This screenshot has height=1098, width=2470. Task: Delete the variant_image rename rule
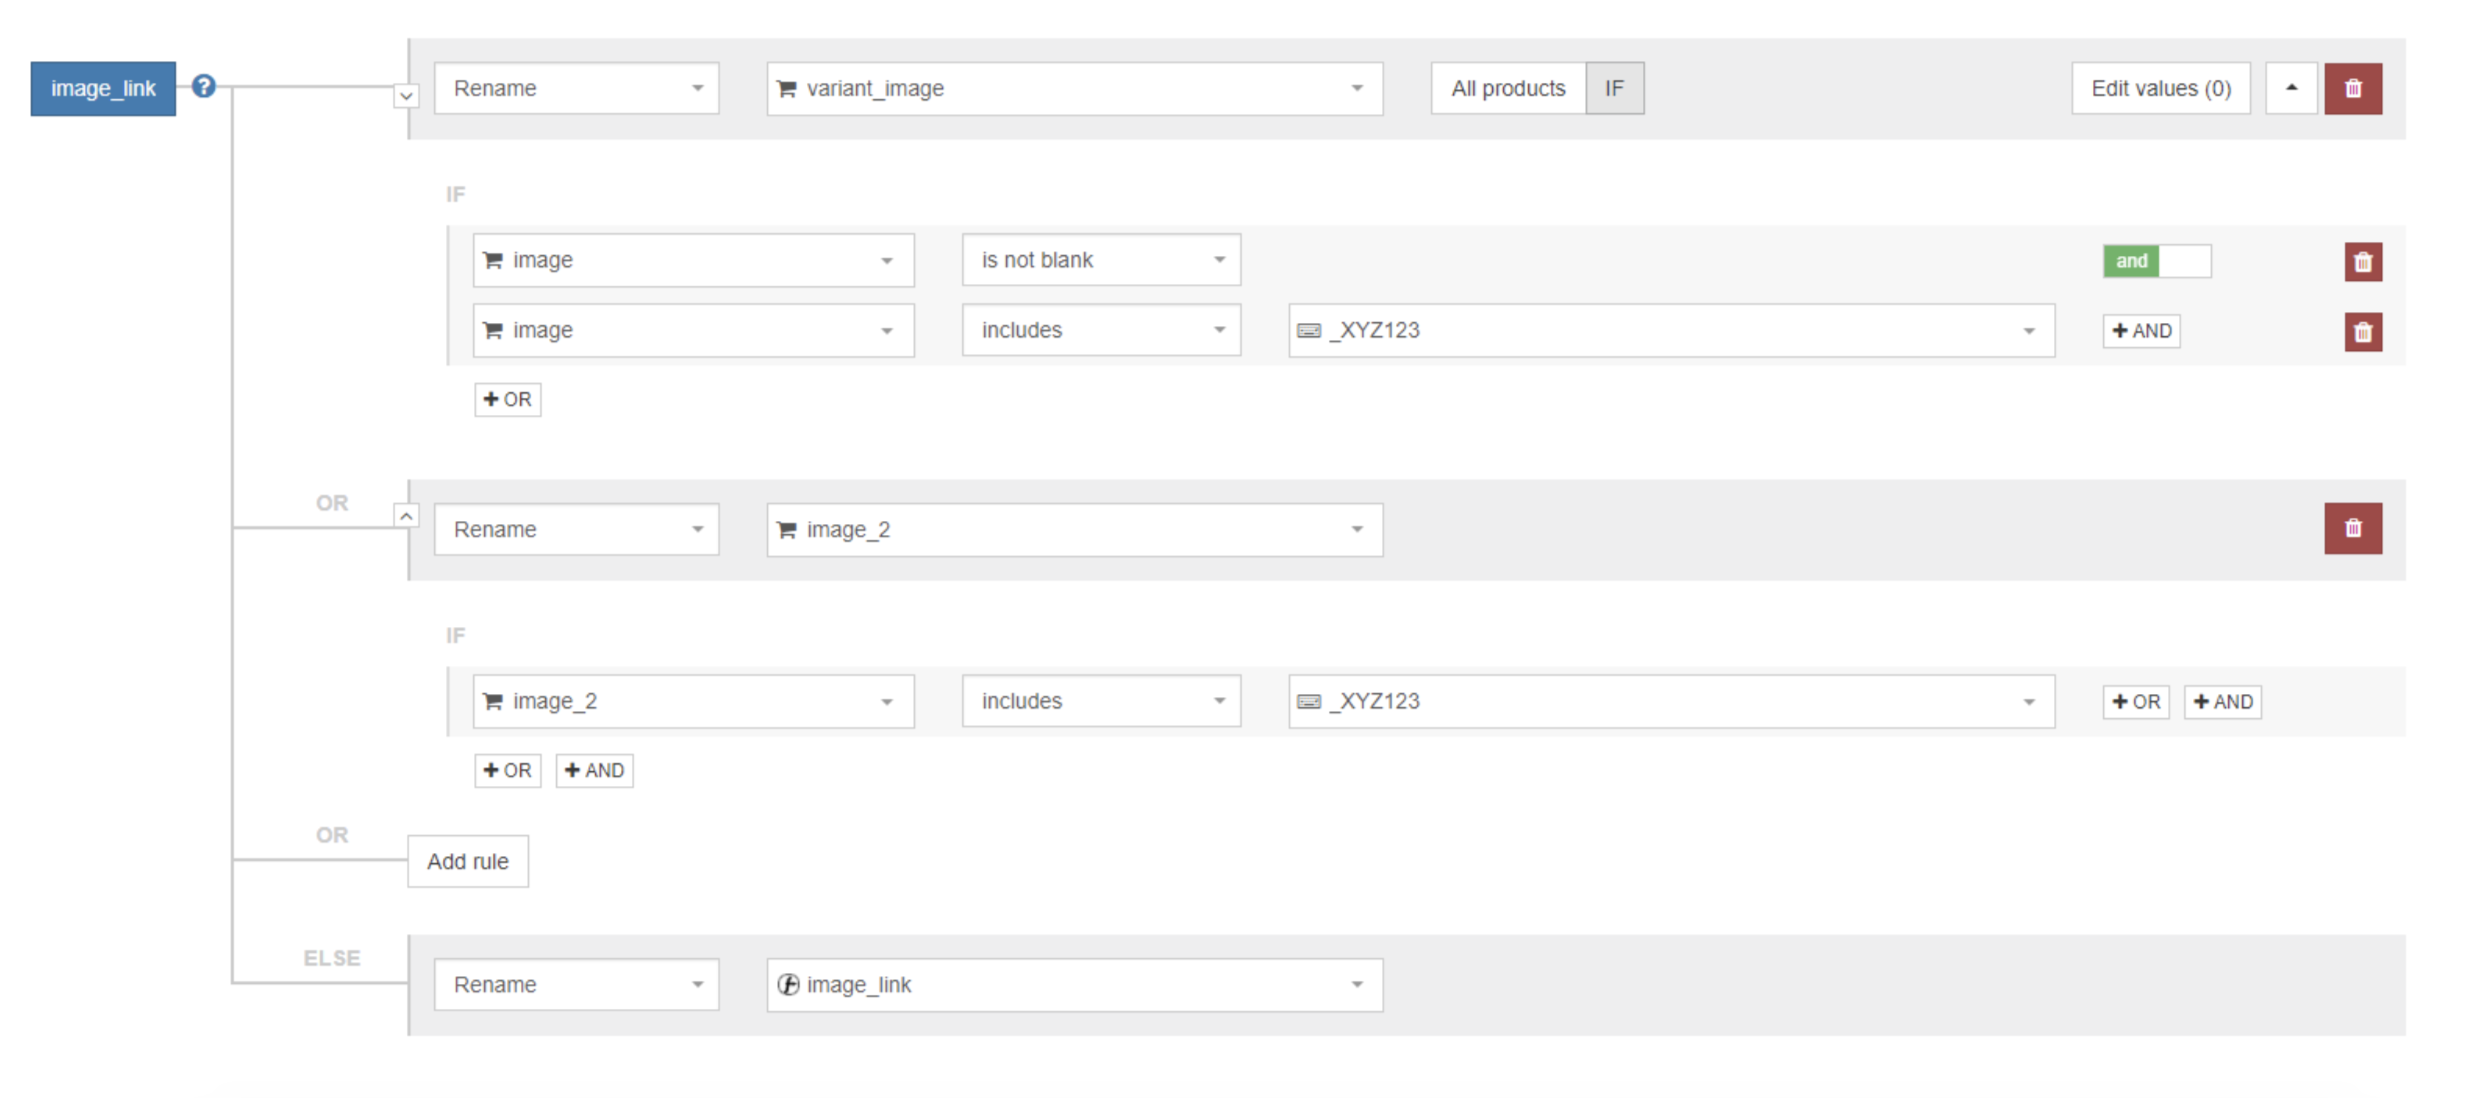(2352, 88)
